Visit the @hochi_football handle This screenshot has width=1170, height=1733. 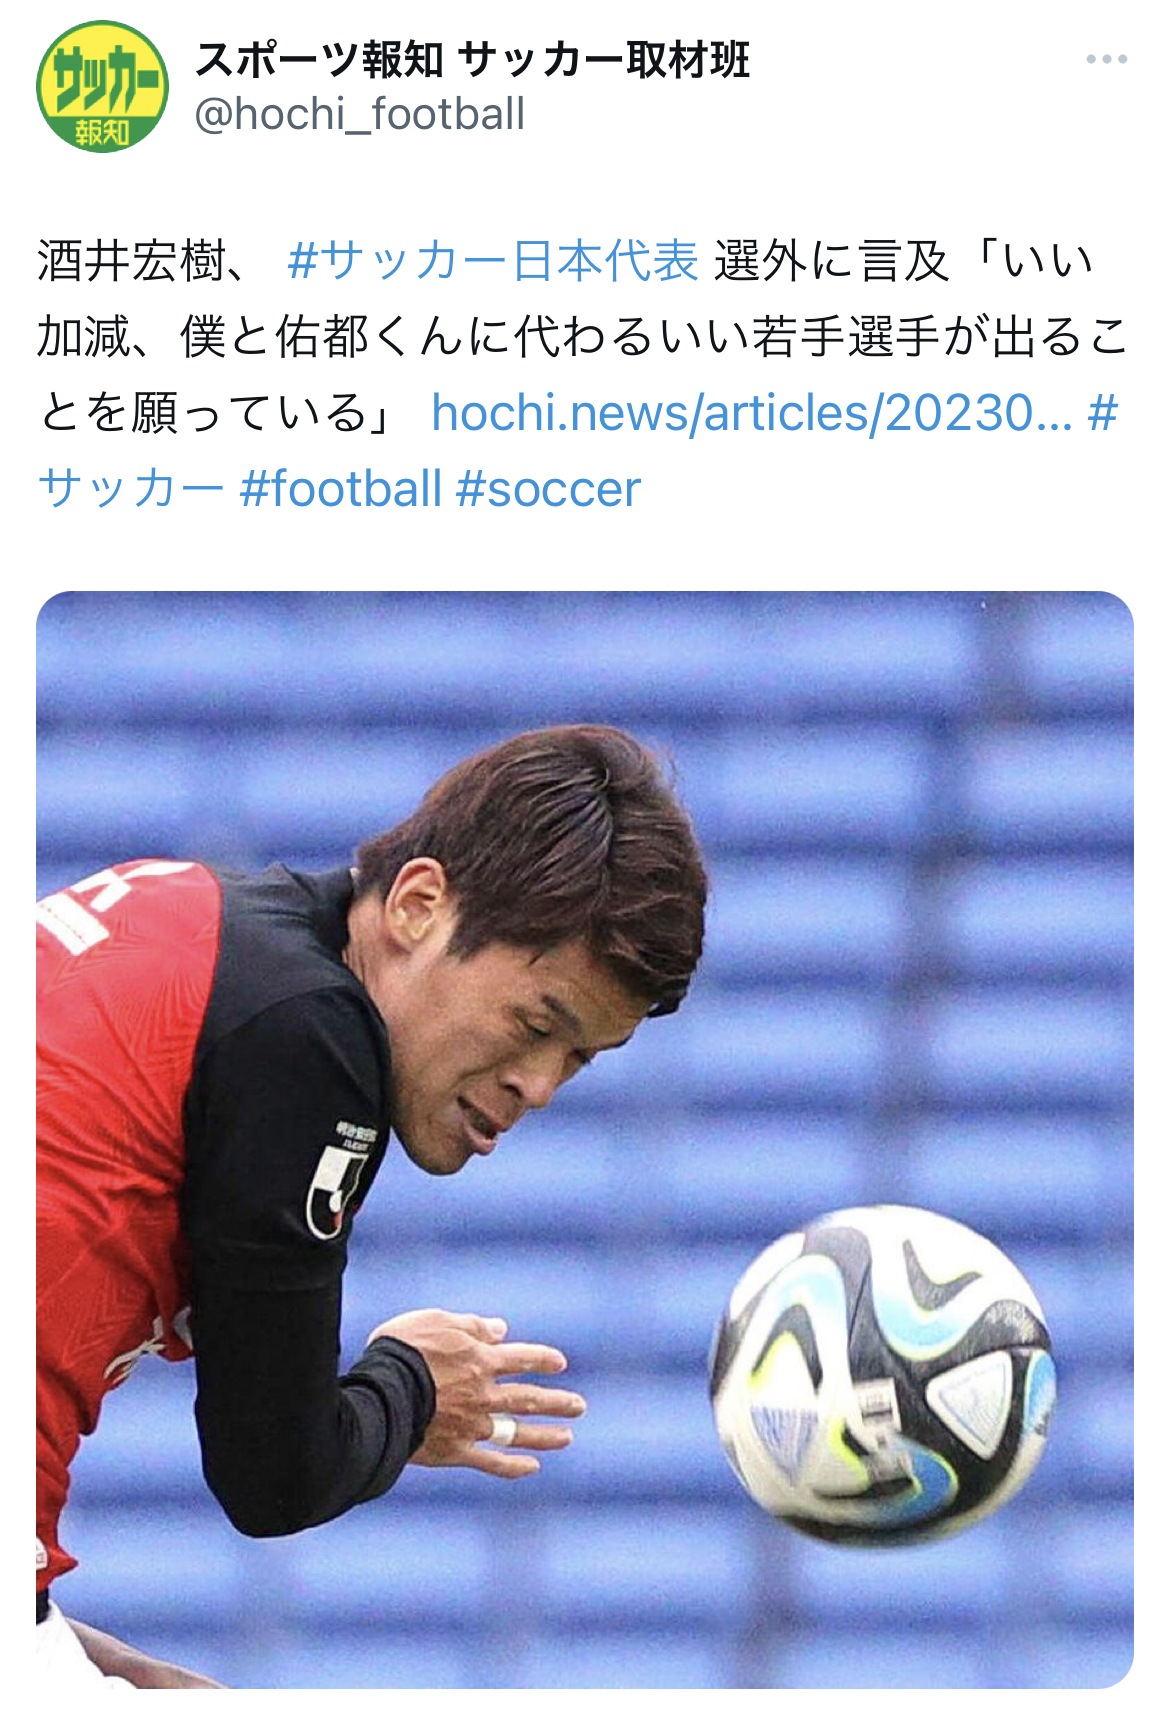359,114
